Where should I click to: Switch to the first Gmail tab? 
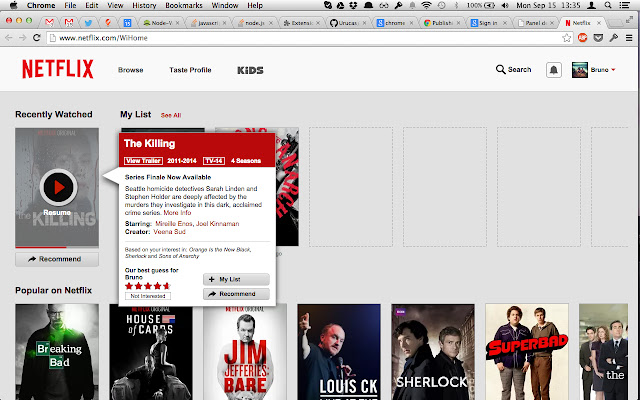tap(49, 23)
